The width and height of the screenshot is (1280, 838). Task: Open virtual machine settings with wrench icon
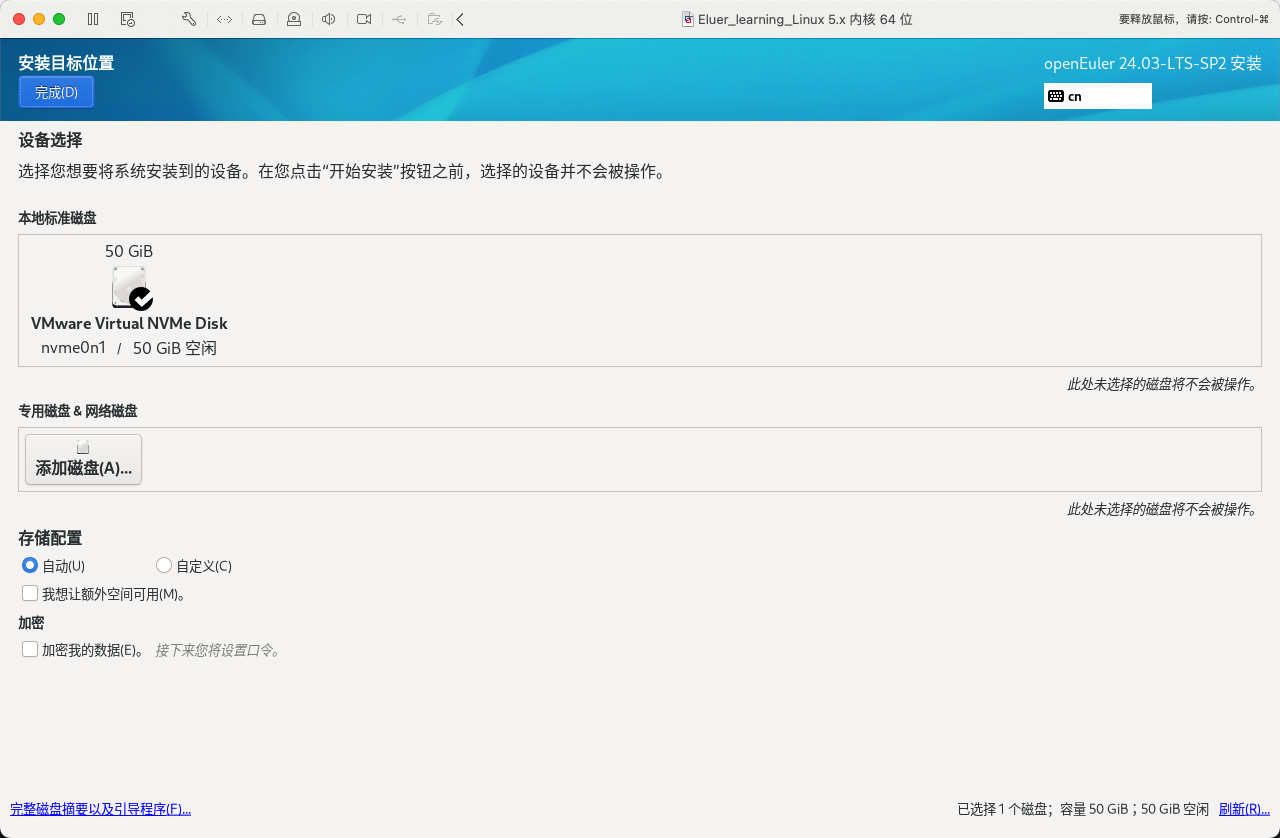click(x=188, y=18)
